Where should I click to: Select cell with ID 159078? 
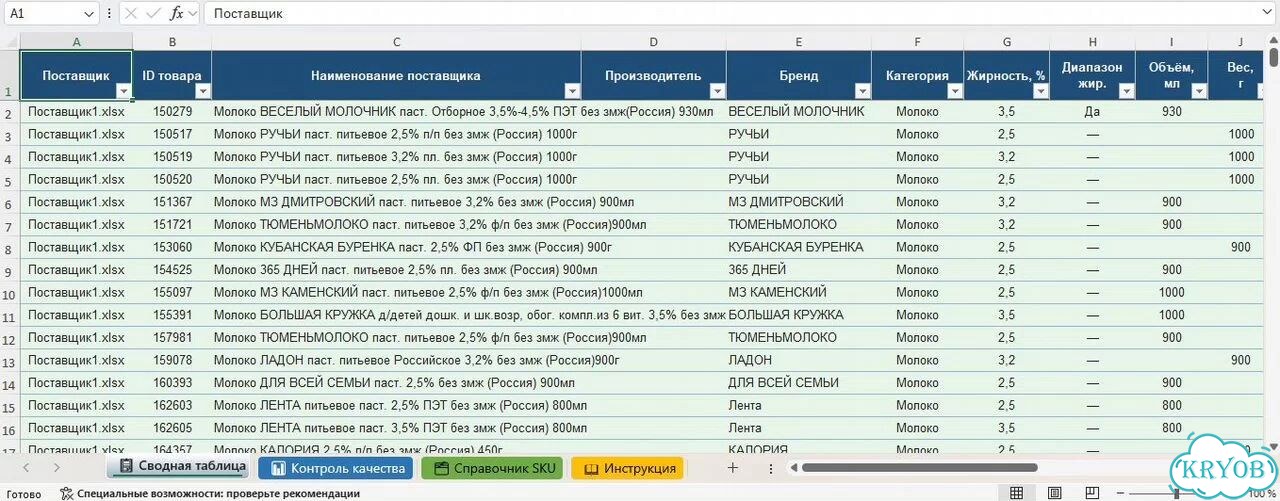[172, 360]
